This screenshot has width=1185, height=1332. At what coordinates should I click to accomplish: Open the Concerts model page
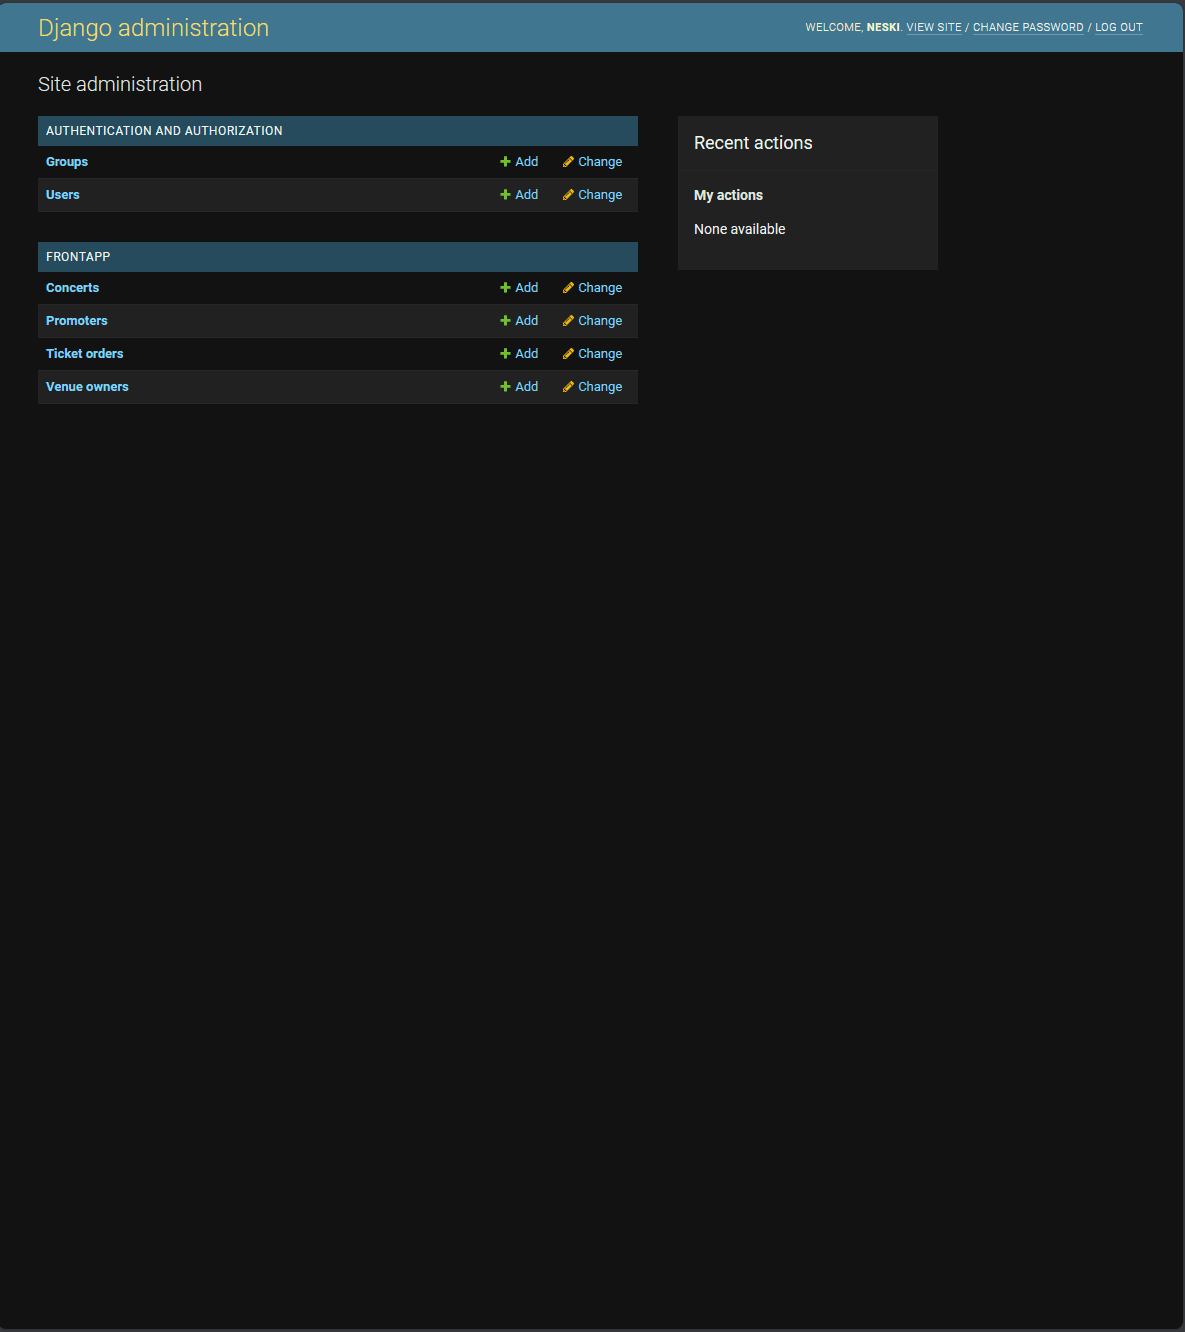(72, 287)
